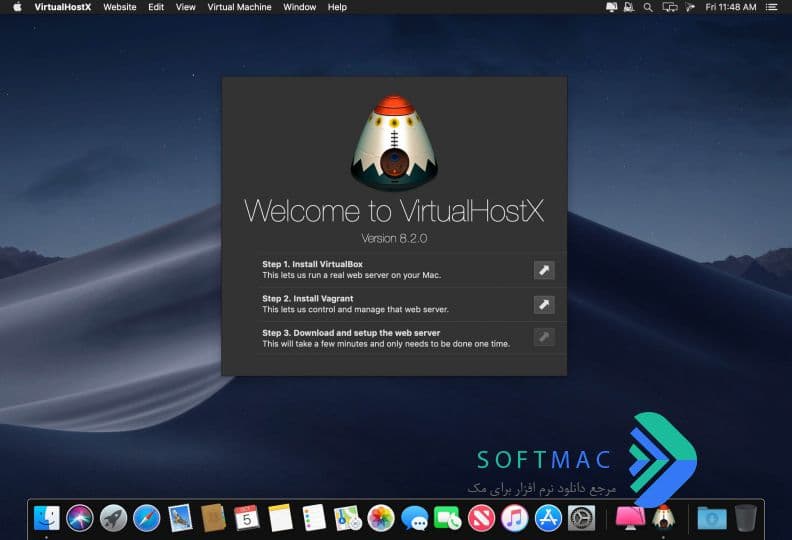Viewport: 792px width, 540px height.
Task: Open Maps from the Dock
Action: [348, 518]
